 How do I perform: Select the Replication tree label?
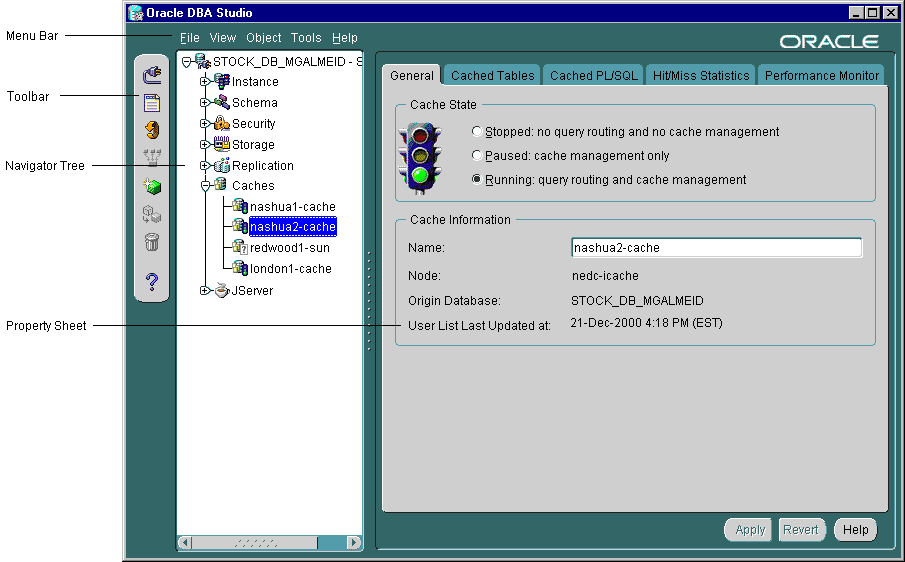click(263, 166)
